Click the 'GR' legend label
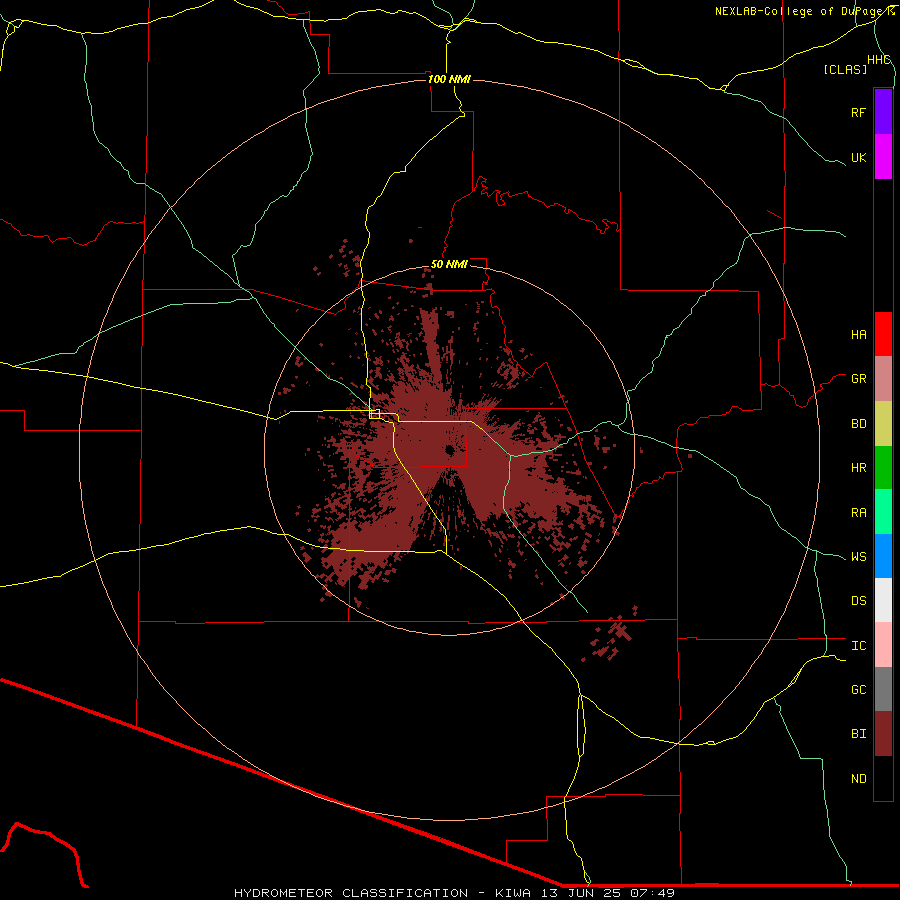This screenshot has height=900, width=900. (x=858, y=379)
